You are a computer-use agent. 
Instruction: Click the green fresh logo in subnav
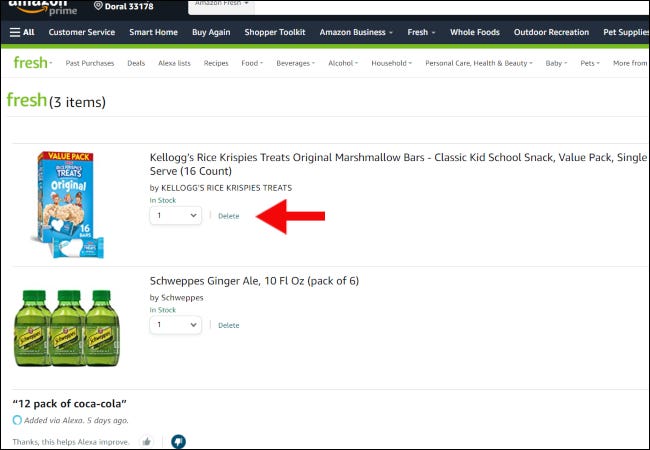pyautogui.click(x=32, y=63)
